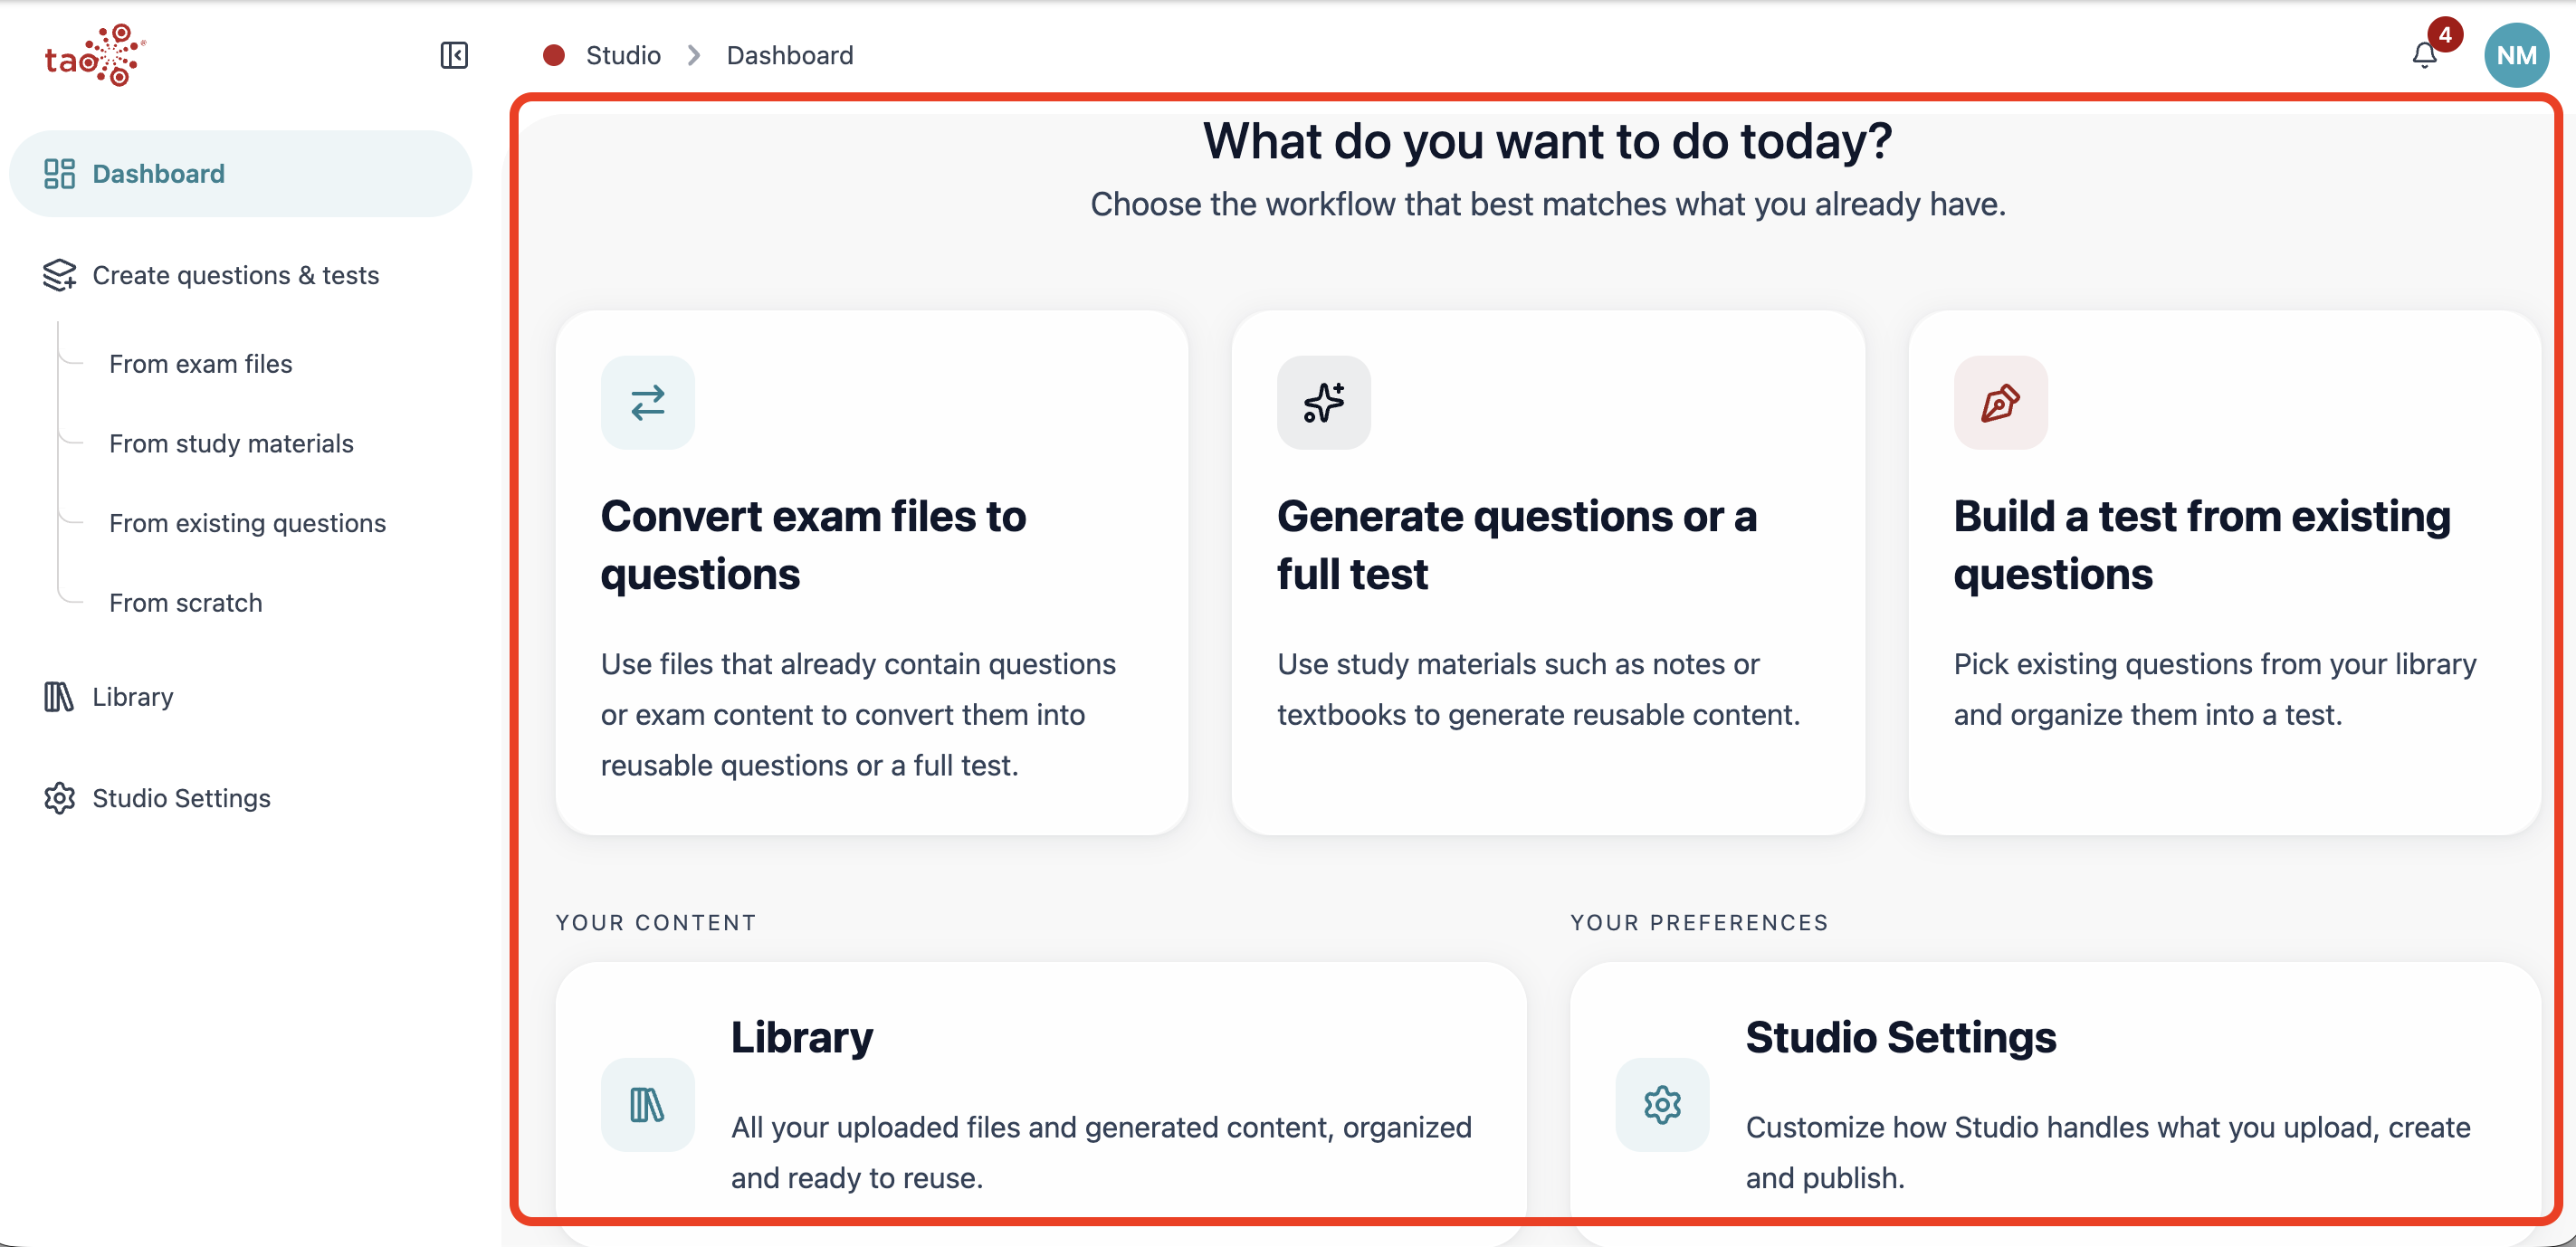2576x1247 pixels.
Task: Open Generate questions or a full test card
Action: tap(1548, 572)
